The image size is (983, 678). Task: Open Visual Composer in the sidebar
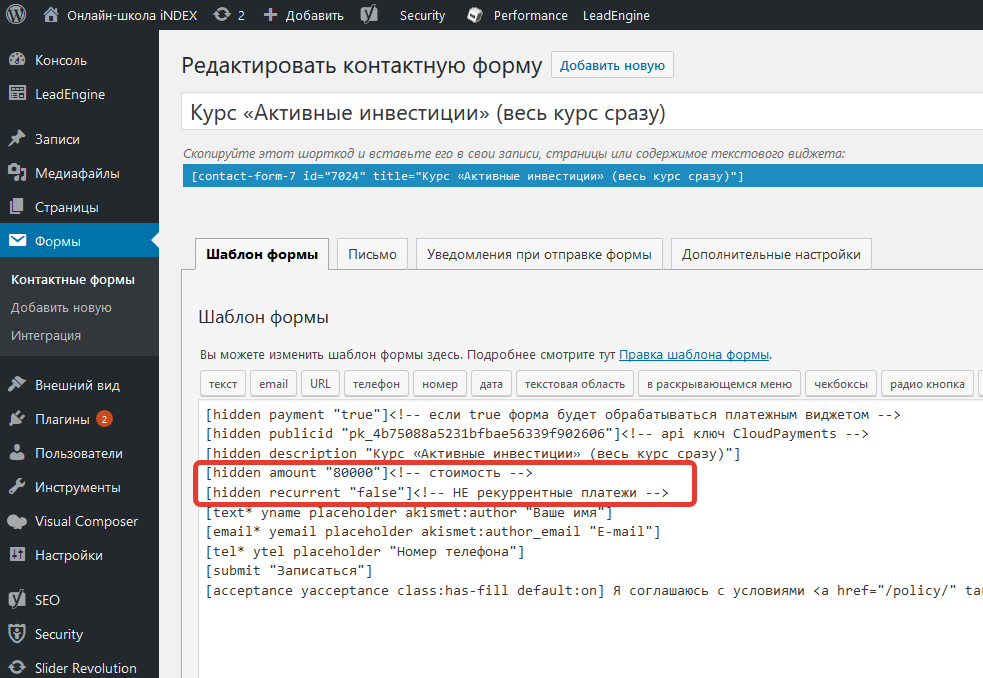[x=86, y=521]
